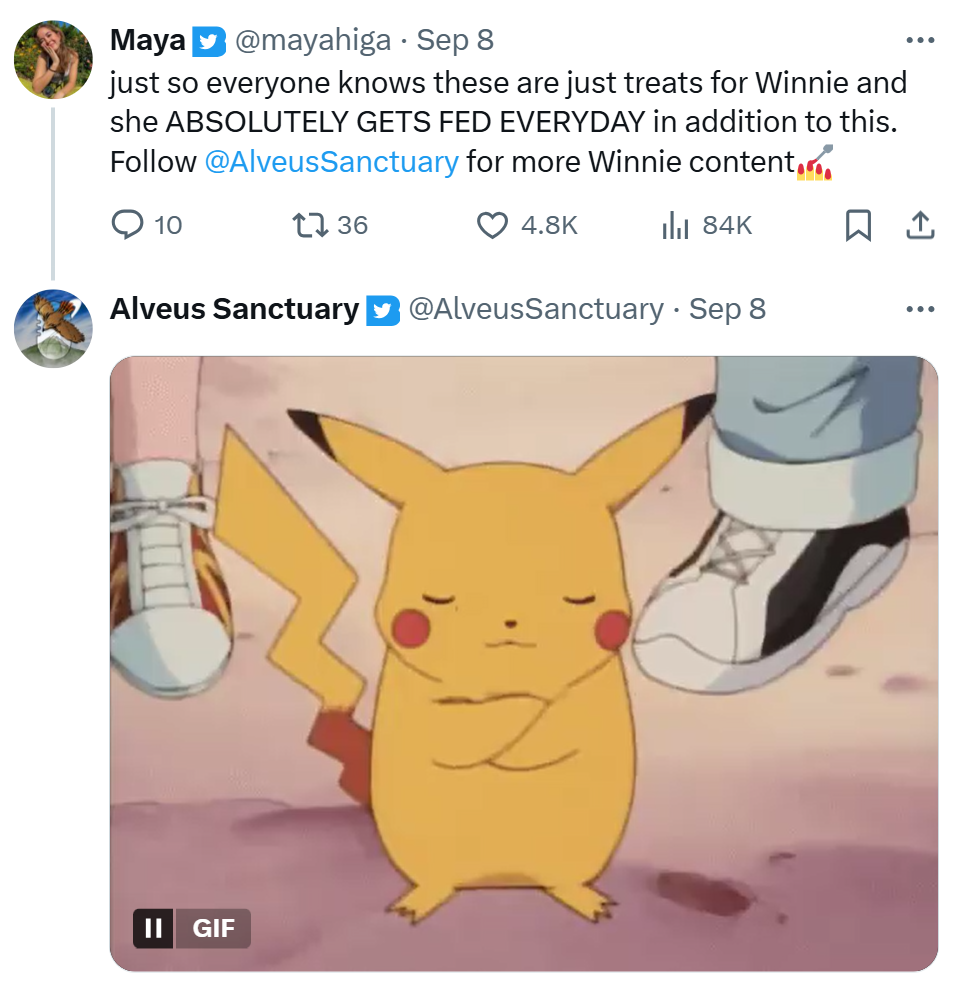
Task: Click Alveus Sanctuary's verified badge
Action: 384,310
